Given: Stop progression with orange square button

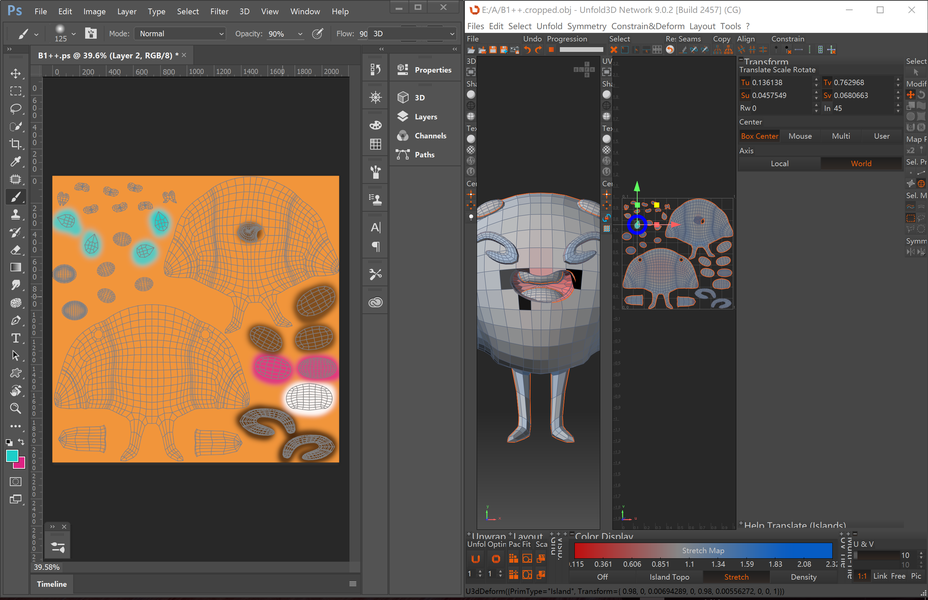Looking at the screenshot, I should tap(551, 50).
